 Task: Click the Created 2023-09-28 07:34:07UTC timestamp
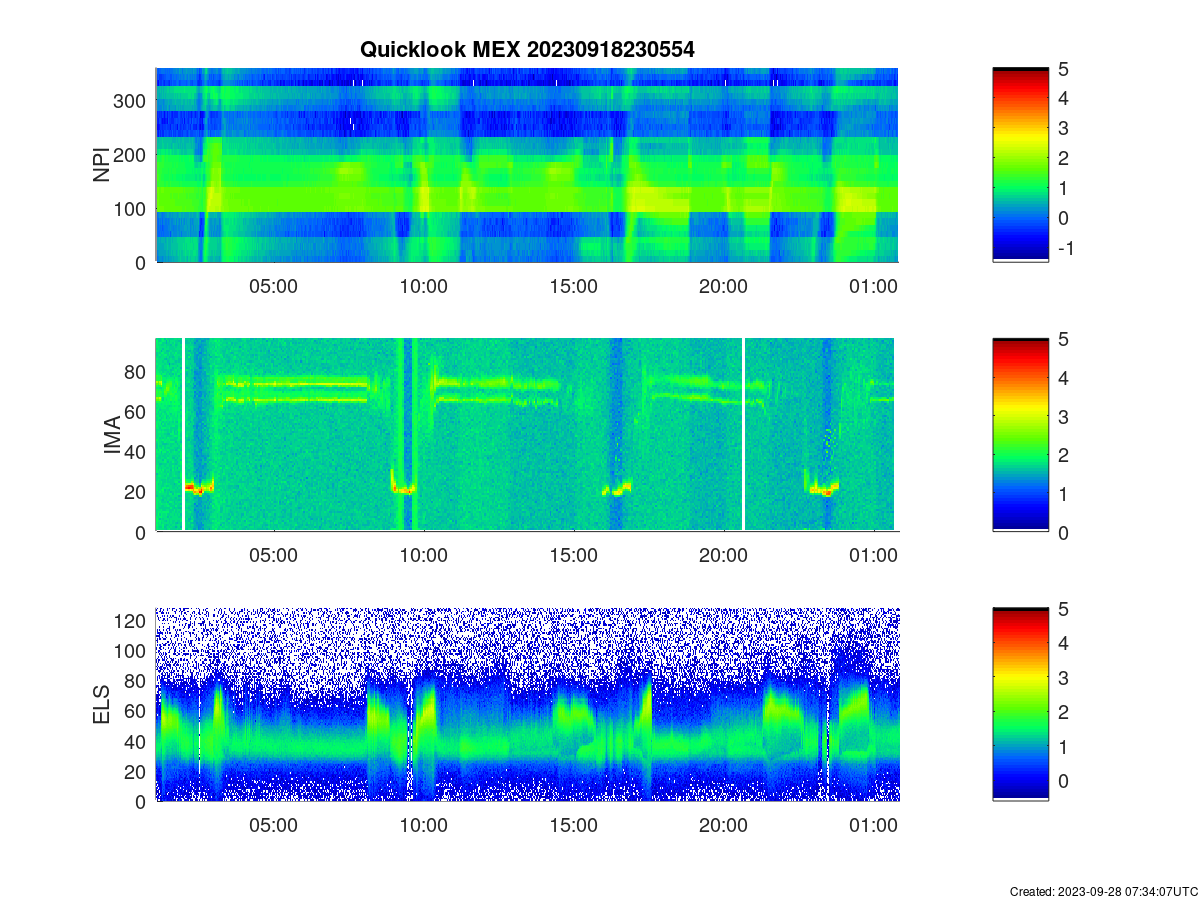point(1103,891)
